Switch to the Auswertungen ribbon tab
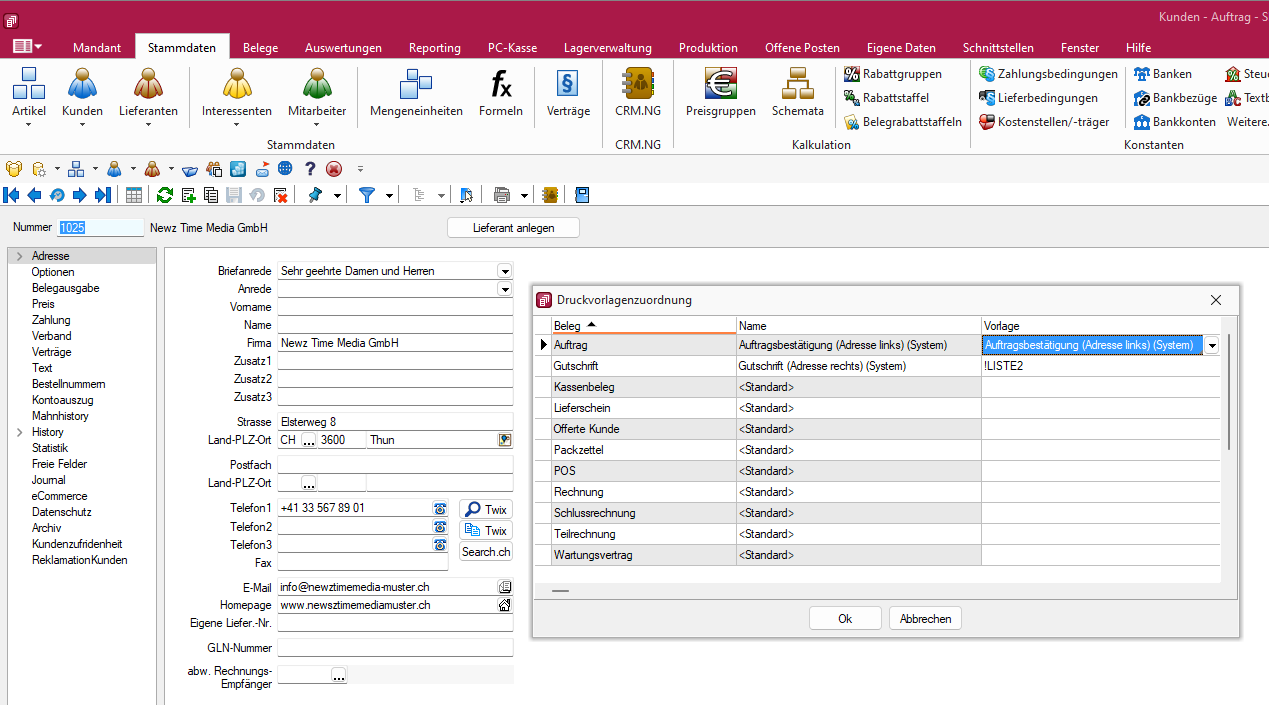Screen dimensions: 1269x705 tap(343, 47)
